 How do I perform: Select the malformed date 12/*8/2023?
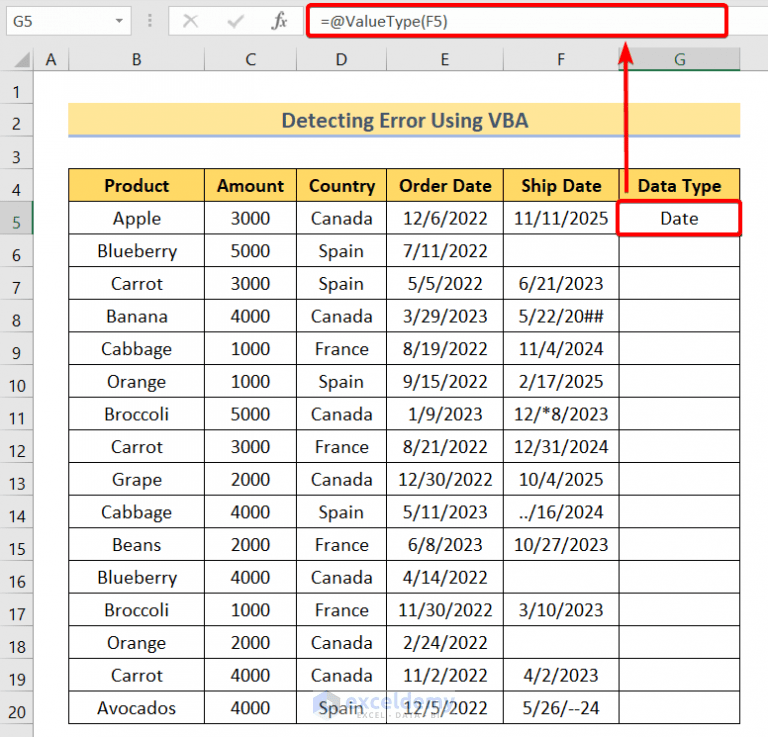[x=561, y=414]
